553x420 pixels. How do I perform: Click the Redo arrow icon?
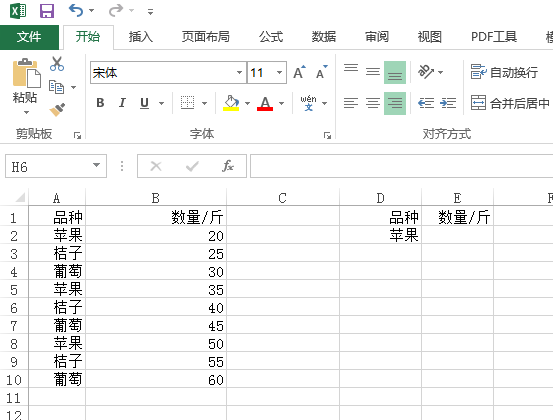(116, 11)
